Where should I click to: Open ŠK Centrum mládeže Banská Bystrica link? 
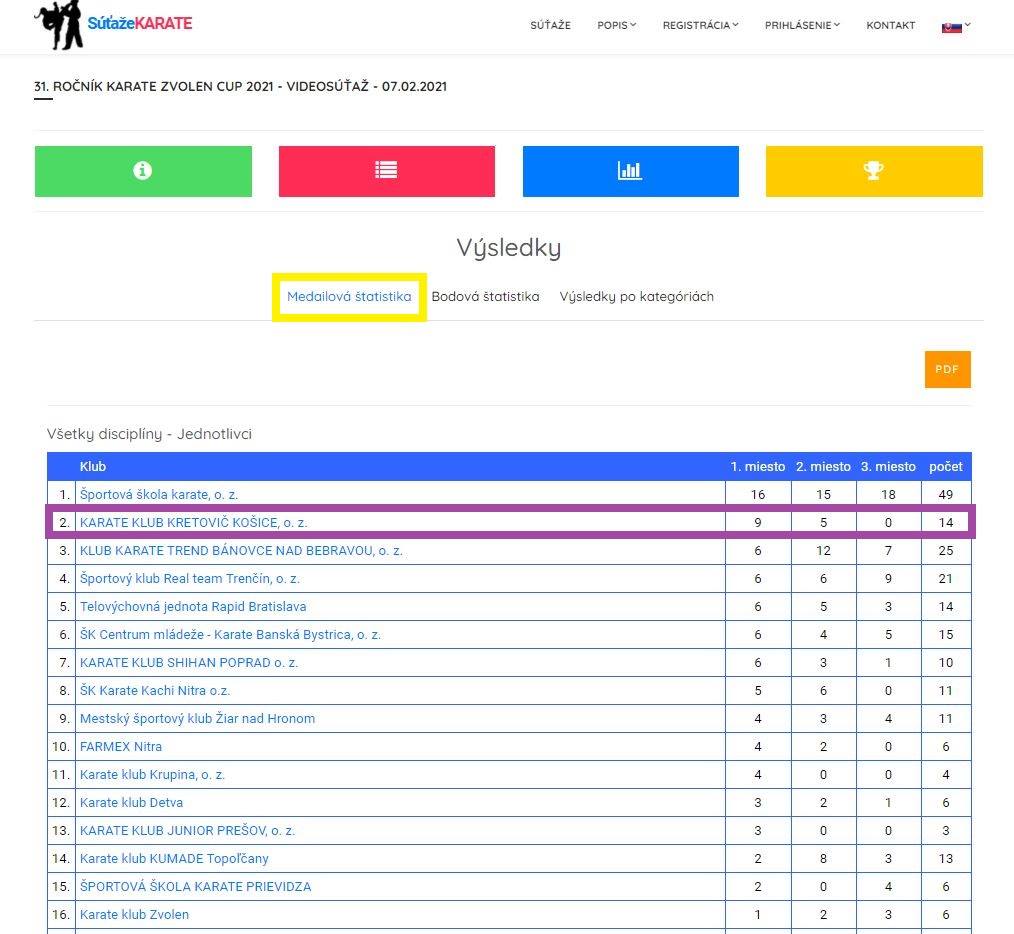click(230, 635)
